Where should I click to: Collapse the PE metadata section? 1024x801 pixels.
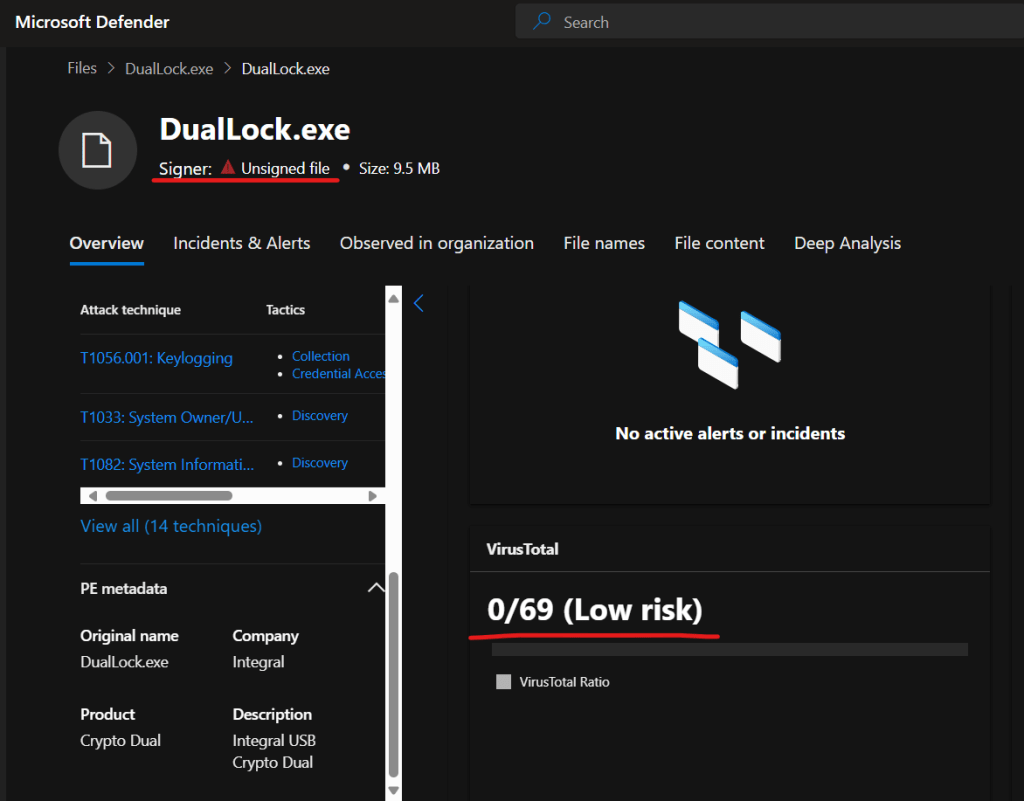pyautogui.click(x=375, y=588)
